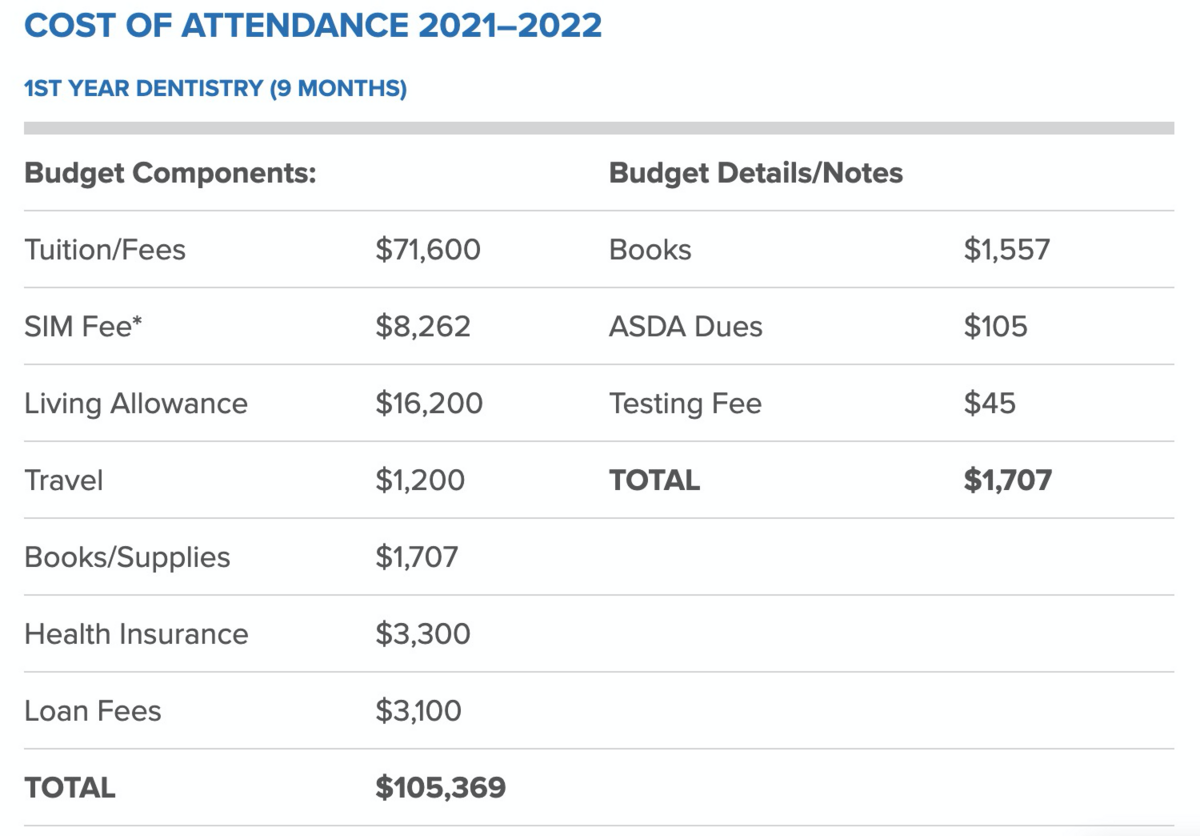Click the Books/Supplies row label
This screenshot has height=836, width=1200.
[127, 557]
